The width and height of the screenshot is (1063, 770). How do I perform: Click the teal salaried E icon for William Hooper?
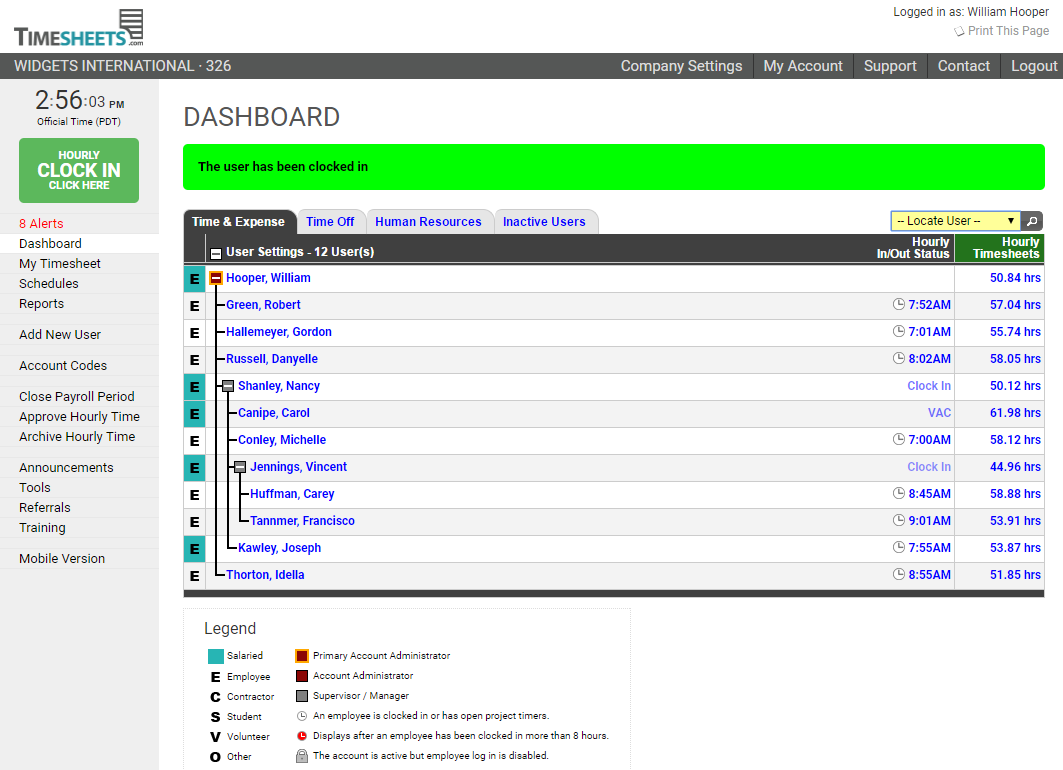click(x=194, y=279)
